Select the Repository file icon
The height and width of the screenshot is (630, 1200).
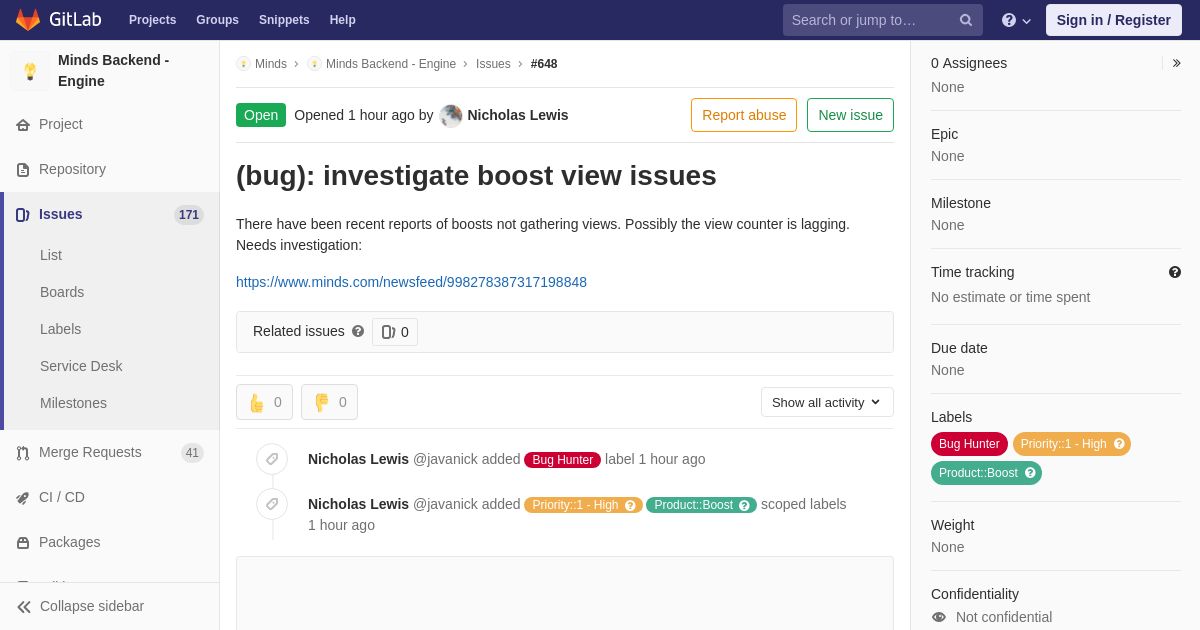pyautogui.click(x=23, y=170)
